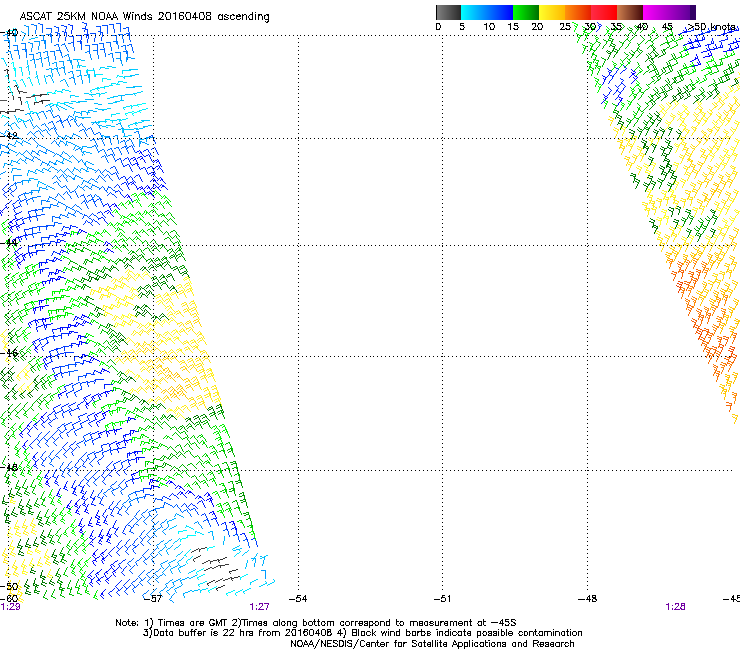This screenshot has width=740, height=650.
Task: Click the latitude label '-42'
Action: [x=9, y=136]
